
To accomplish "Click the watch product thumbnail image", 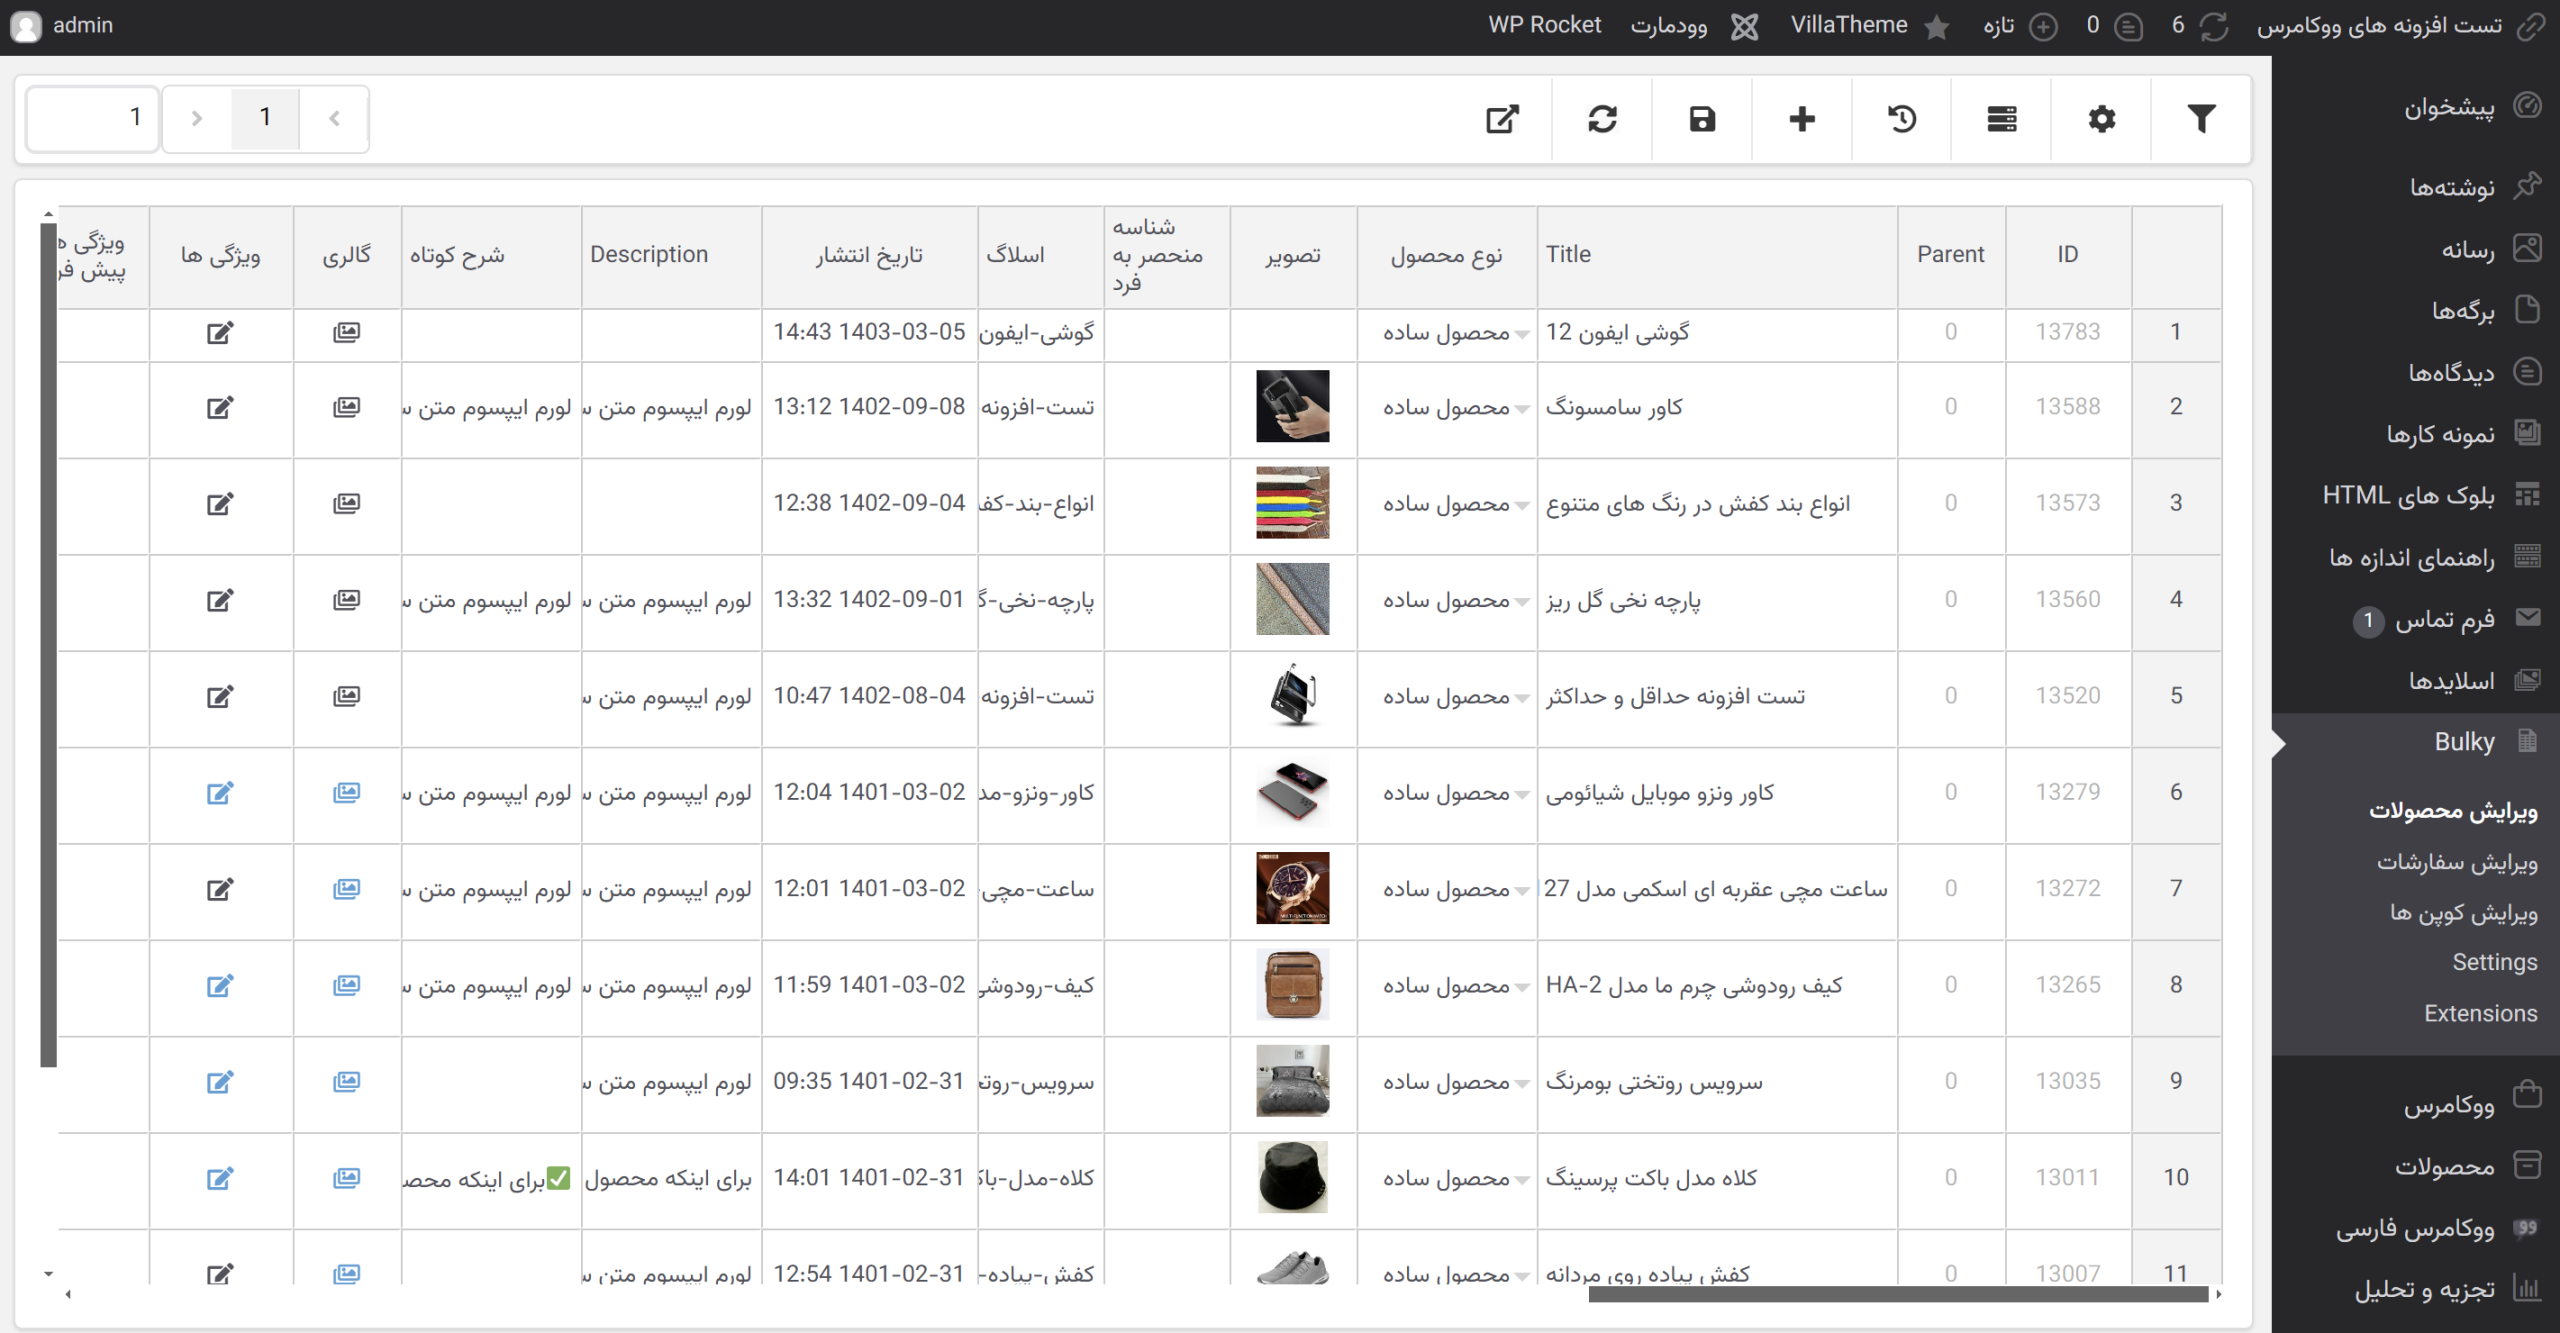I will [1292, 888].
